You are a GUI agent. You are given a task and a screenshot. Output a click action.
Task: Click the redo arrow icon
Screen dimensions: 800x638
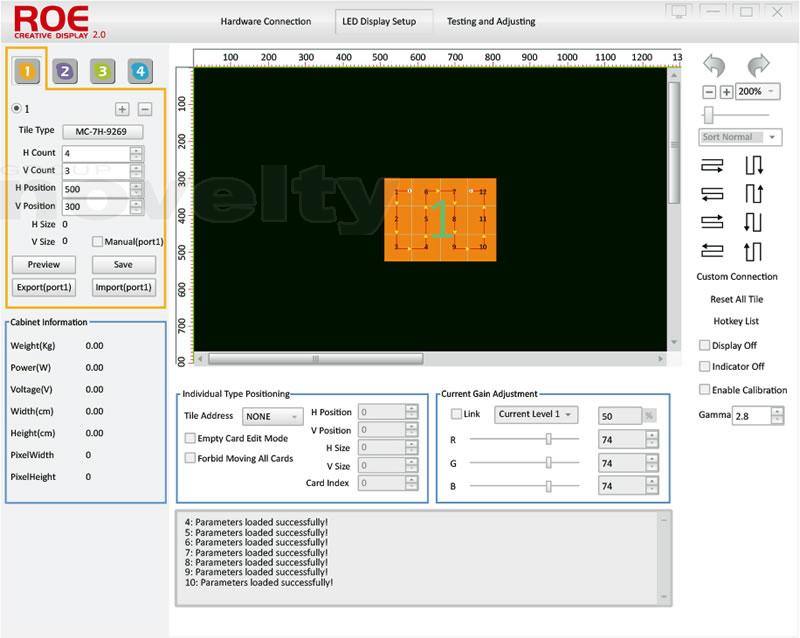coord(758,67)
